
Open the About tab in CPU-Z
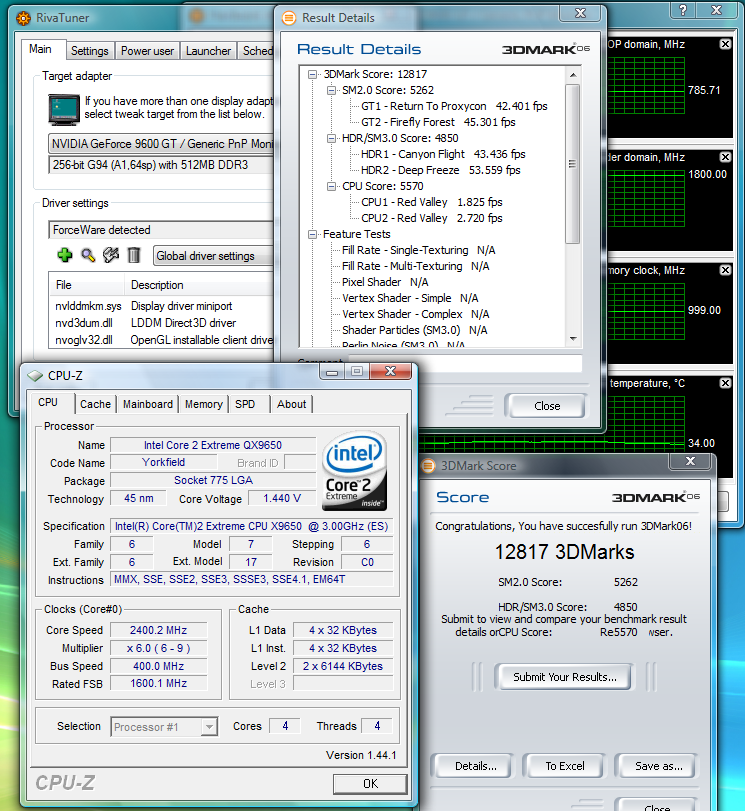click(292, 404)
